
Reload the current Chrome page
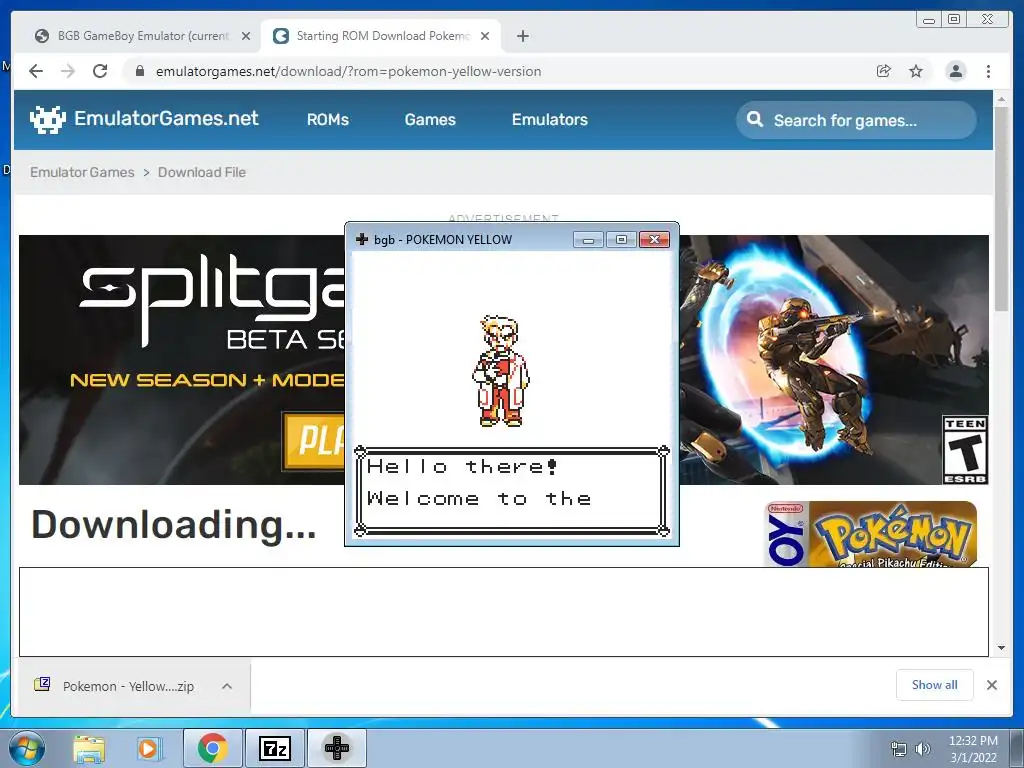pyautogui.click(x=100, y=71)
